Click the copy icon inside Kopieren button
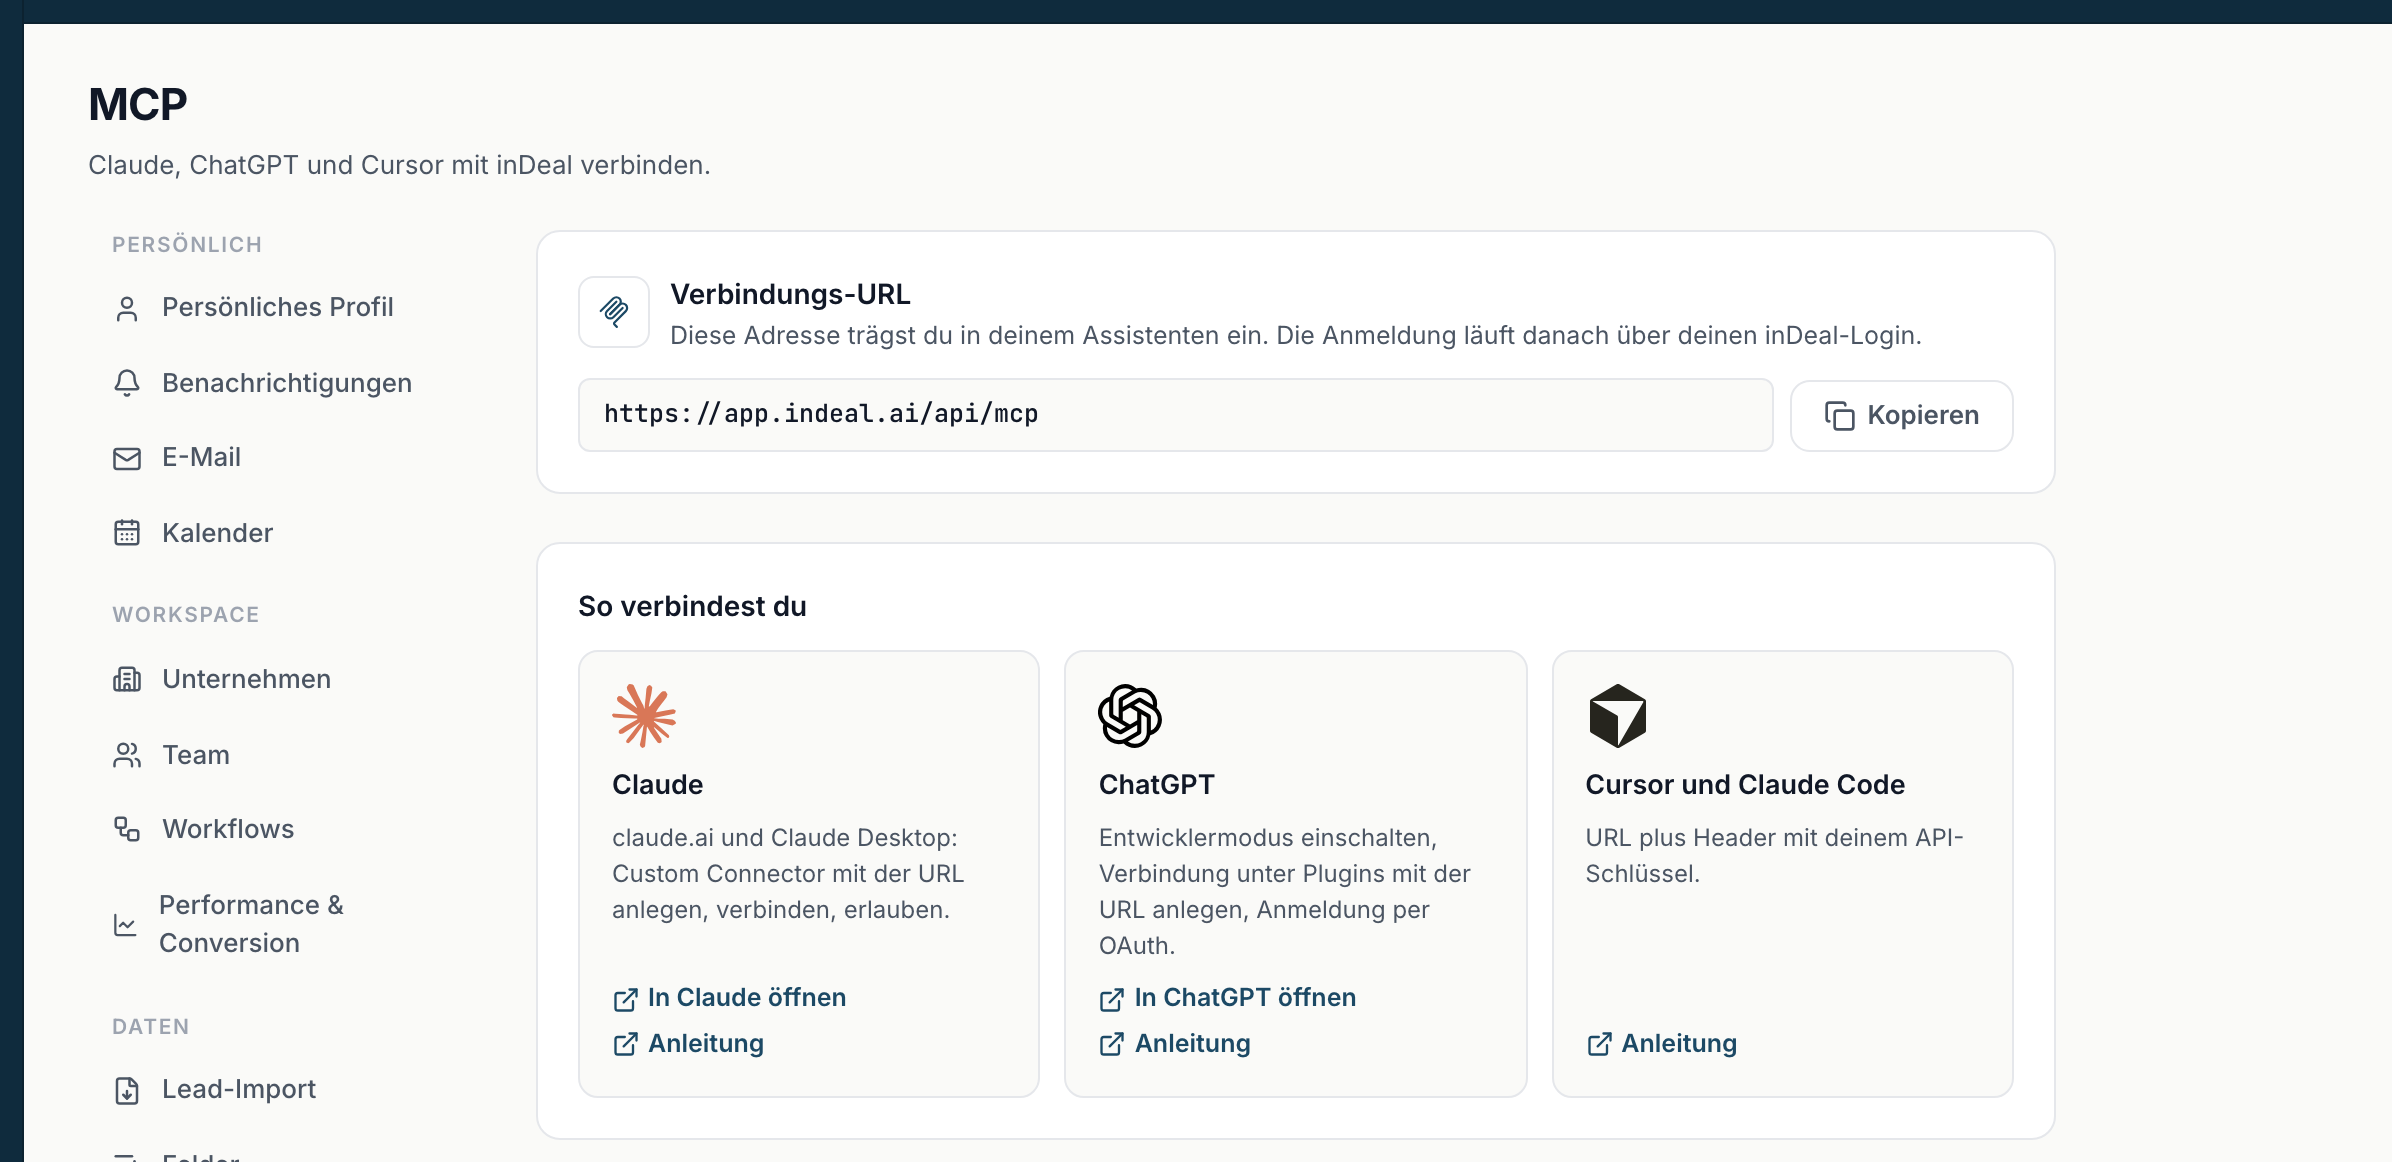 click(x=1839, y=416)
